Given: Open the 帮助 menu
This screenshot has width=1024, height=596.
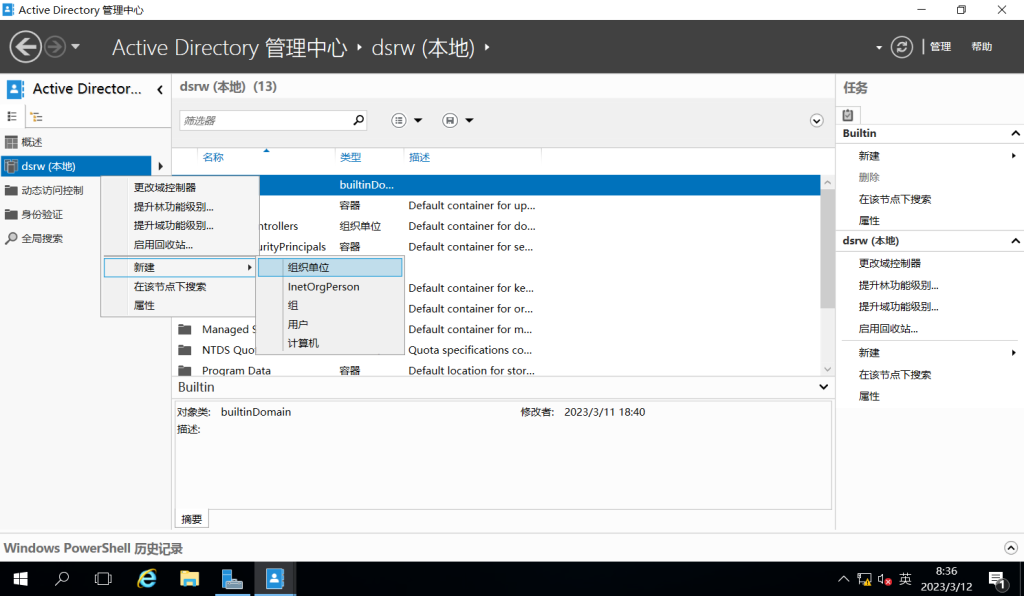Looking at the screenshot, I should [982, 47].
